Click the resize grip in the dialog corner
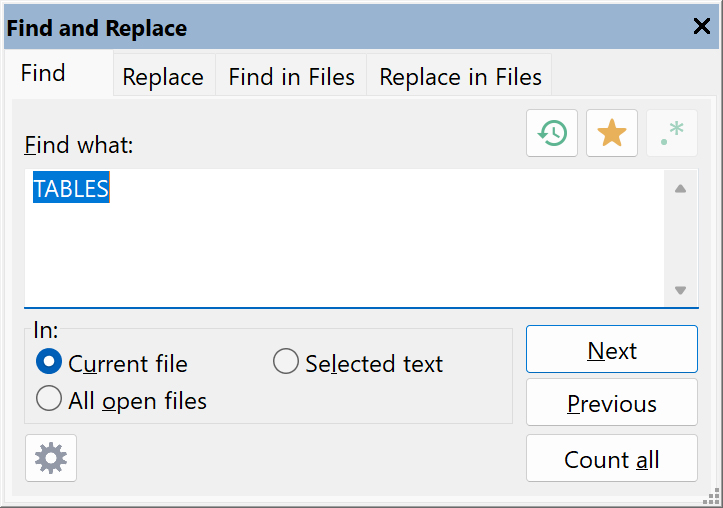 tap(711, 498)
